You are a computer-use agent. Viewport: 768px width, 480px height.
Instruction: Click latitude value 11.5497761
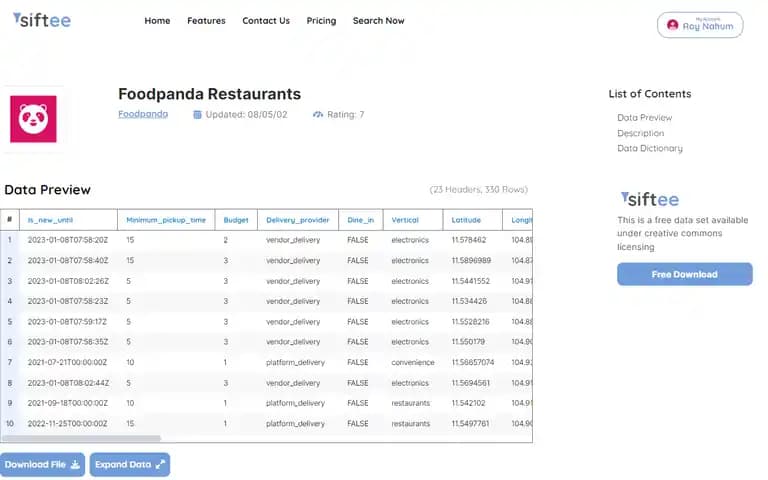pos(470,424)
